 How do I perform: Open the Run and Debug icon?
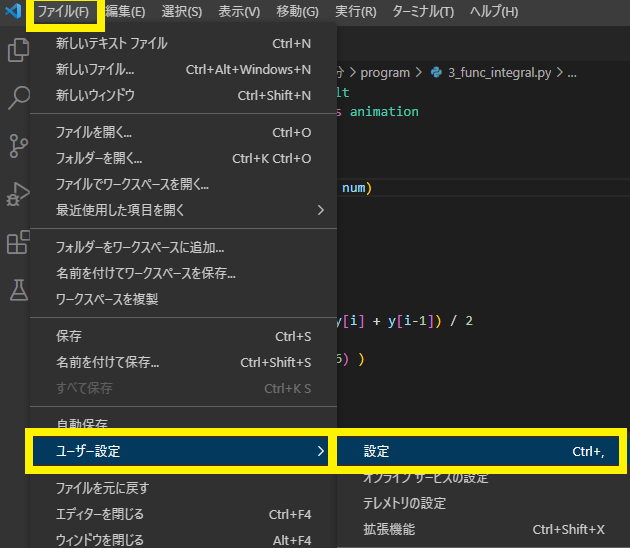click(x=17, y=194)
